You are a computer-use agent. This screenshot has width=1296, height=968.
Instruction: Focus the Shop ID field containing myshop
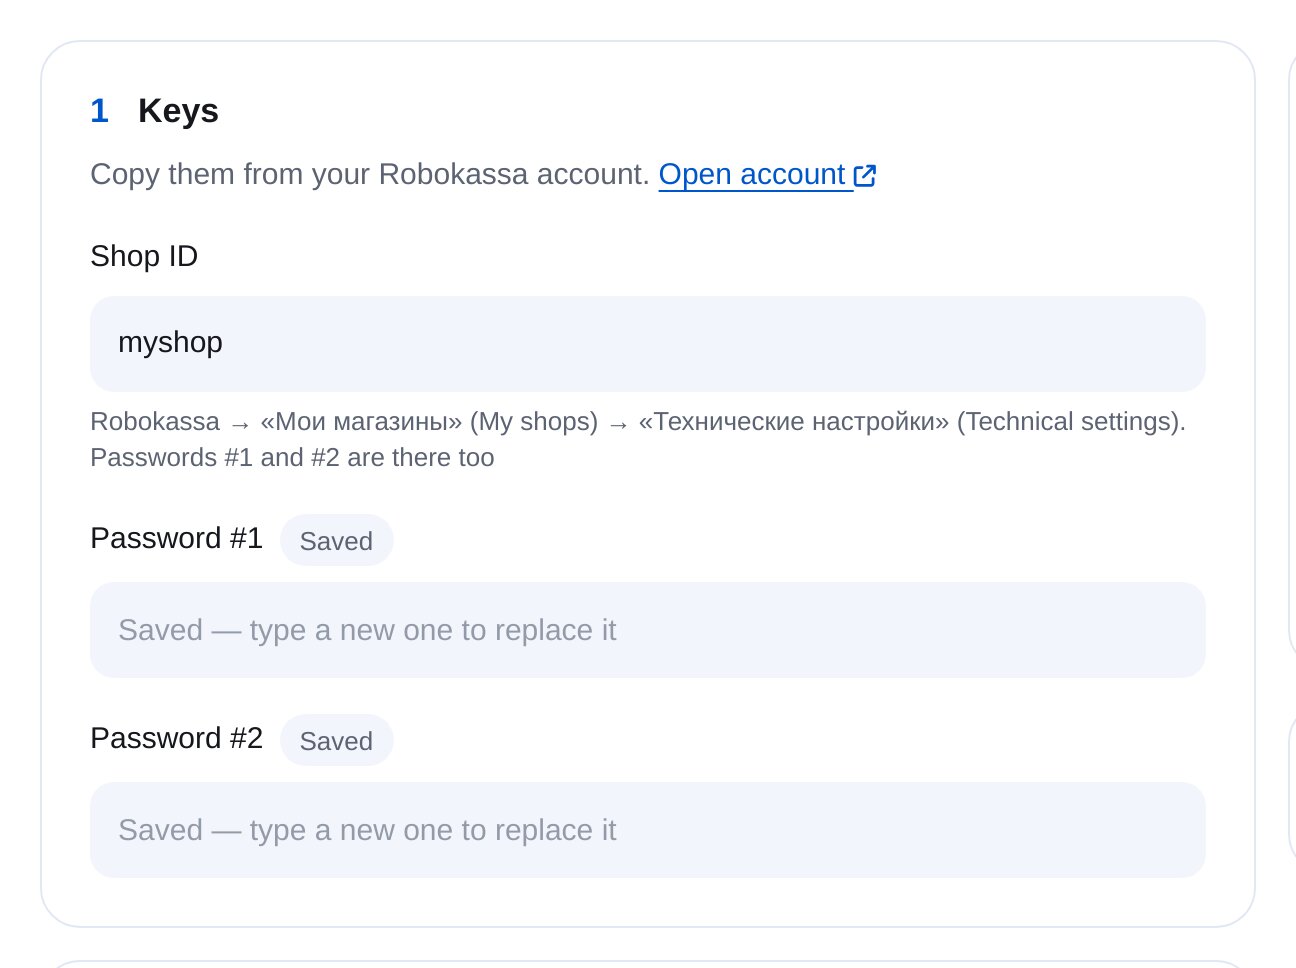tap(647, 343)
